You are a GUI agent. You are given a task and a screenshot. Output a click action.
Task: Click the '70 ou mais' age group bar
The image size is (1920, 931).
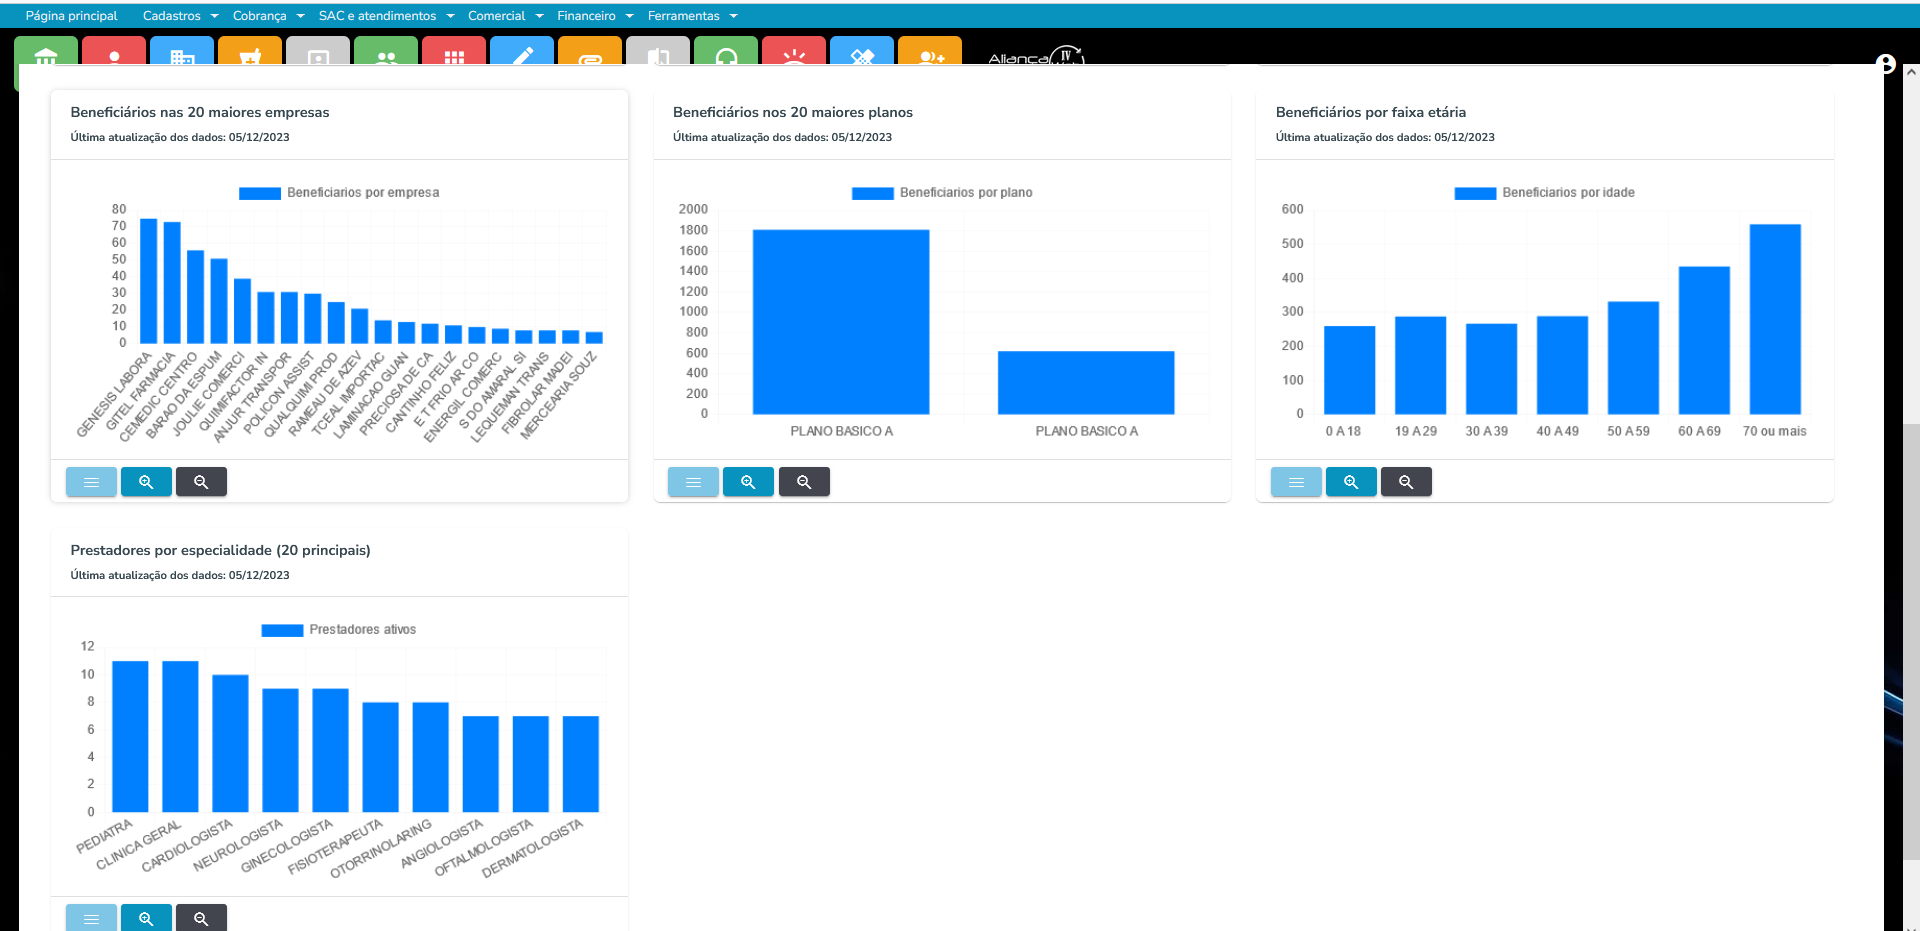pyautogui.click(x=1775, y=319)
